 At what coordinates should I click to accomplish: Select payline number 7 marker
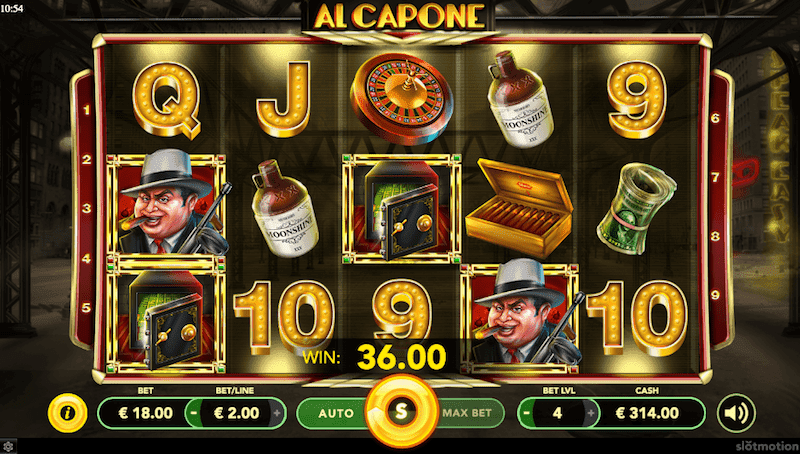click(715, 177)
